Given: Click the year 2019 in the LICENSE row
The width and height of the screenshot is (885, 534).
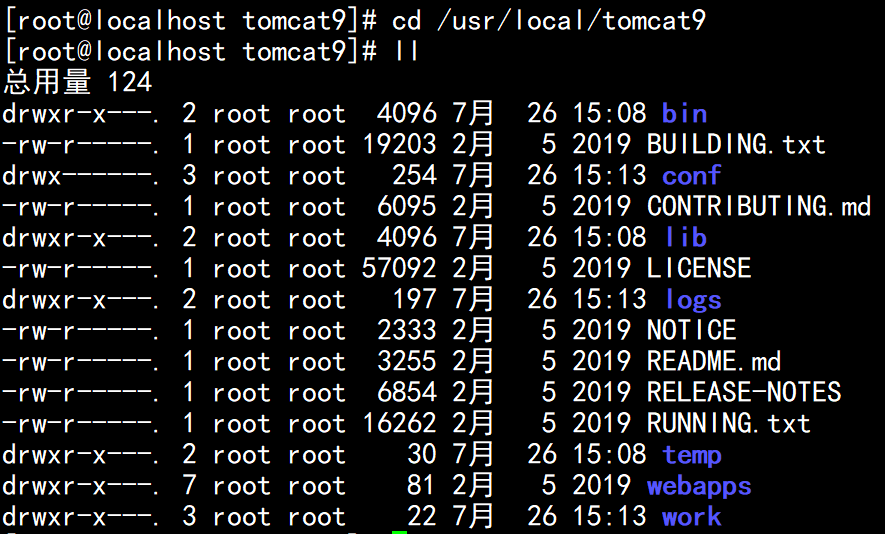Looking at the screenshot, I should tap(602, 268).
